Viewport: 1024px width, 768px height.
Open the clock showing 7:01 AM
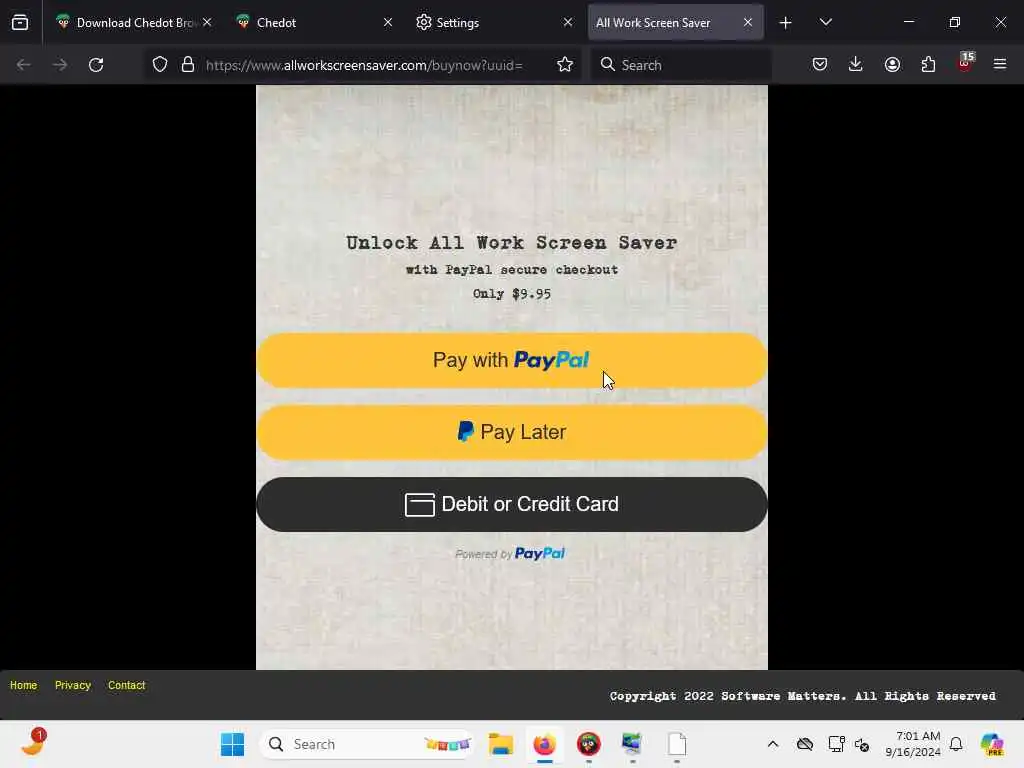point(912,744)
